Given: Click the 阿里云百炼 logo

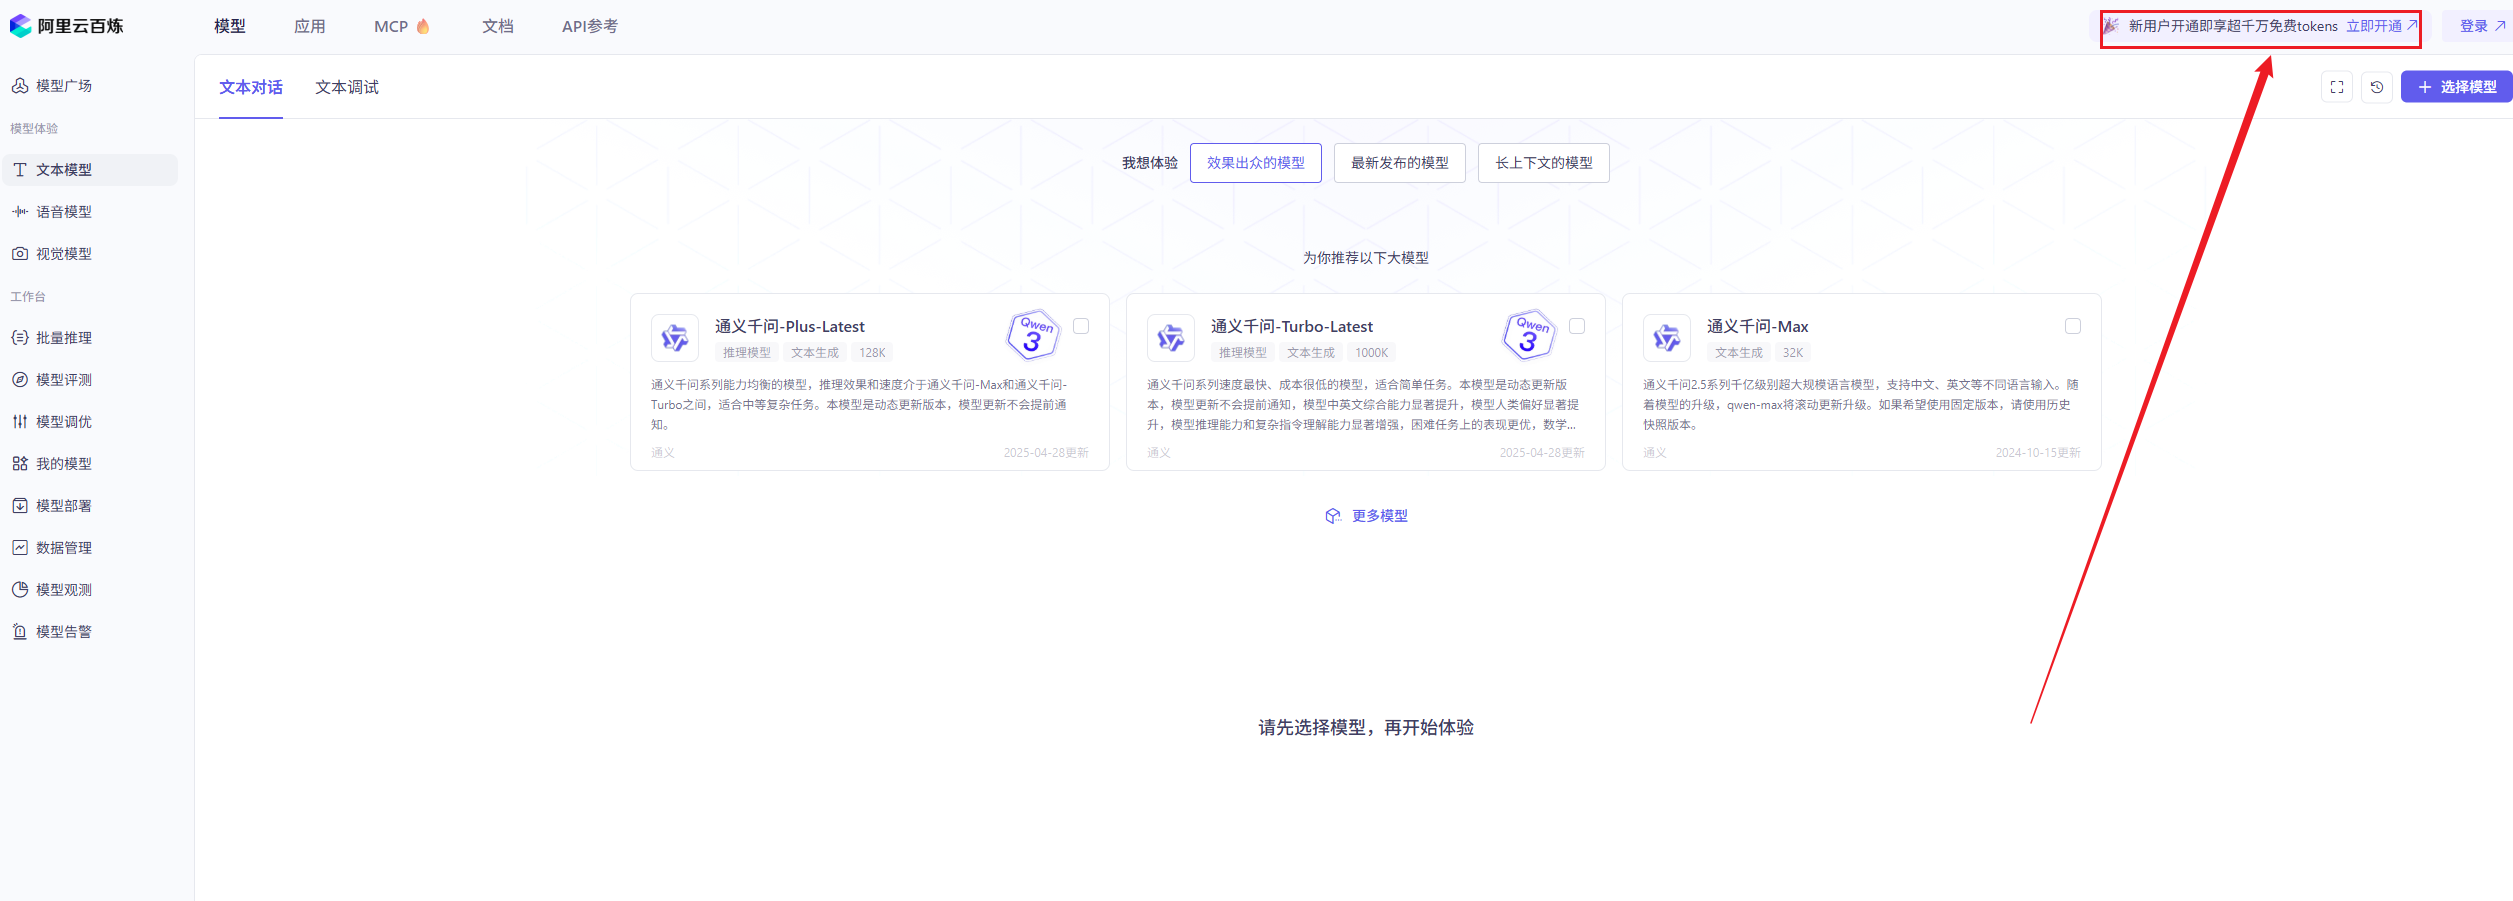Looking at the screenshot, I should point(67,26).
